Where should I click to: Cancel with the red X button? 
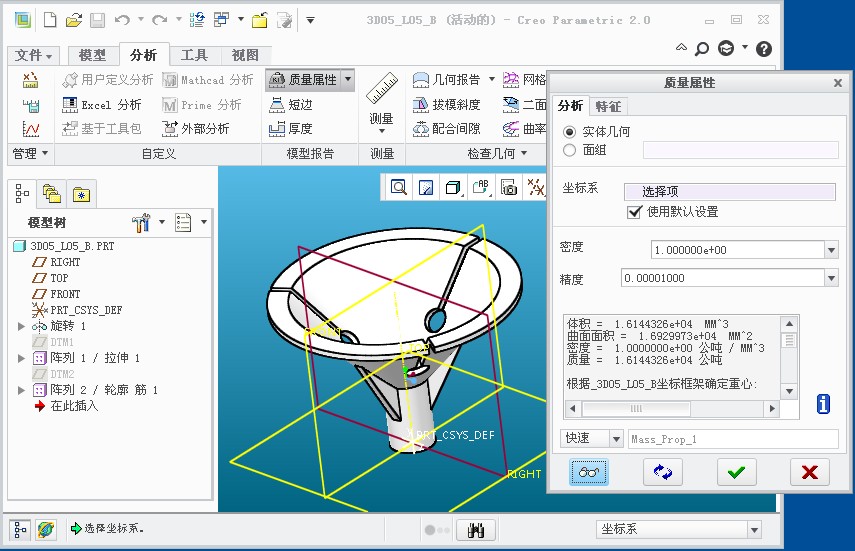809,472
